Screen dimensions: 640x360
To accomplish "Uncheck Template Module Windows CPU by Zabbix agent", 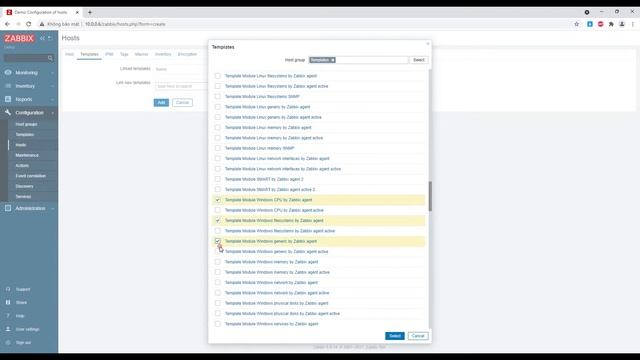I will [218, 200].
